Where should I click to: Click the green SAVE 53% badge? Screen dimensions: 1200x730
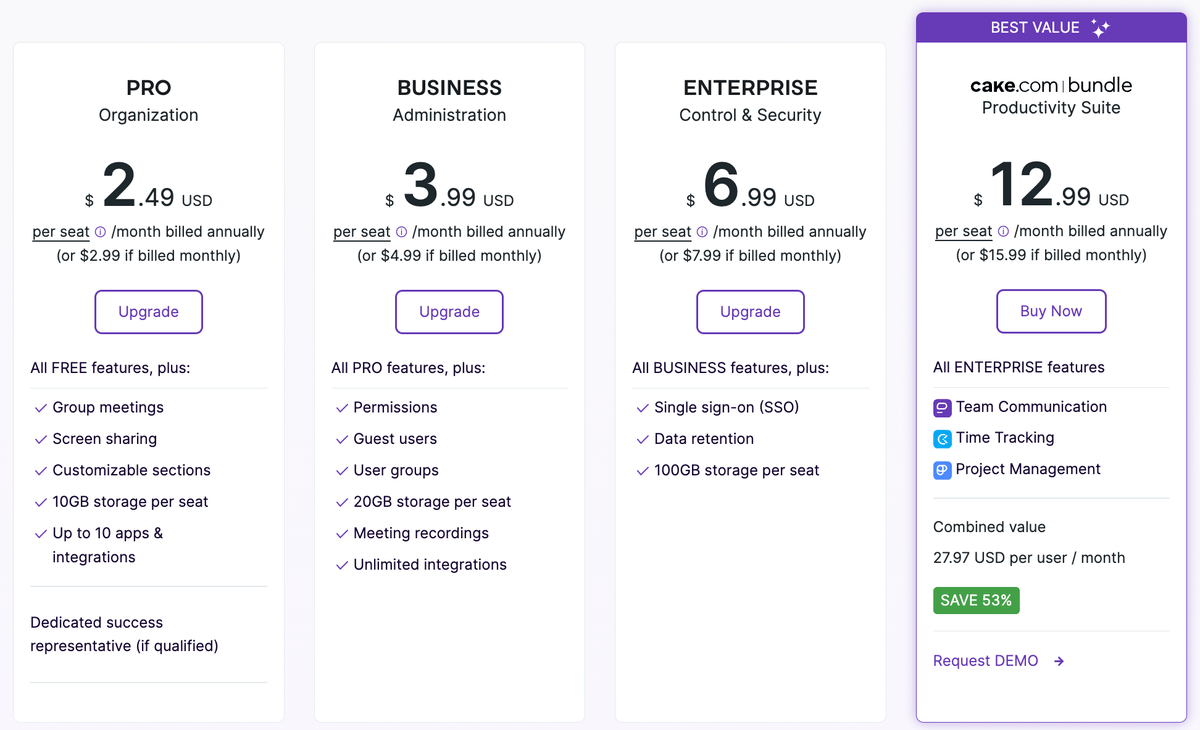[x=976, y=600]
